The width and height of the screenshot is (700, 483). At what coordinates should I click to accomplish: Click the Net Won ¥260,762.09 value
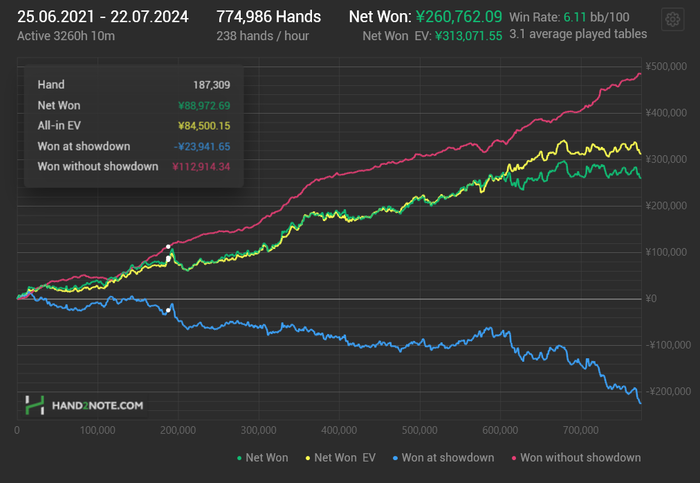point(459,17)
